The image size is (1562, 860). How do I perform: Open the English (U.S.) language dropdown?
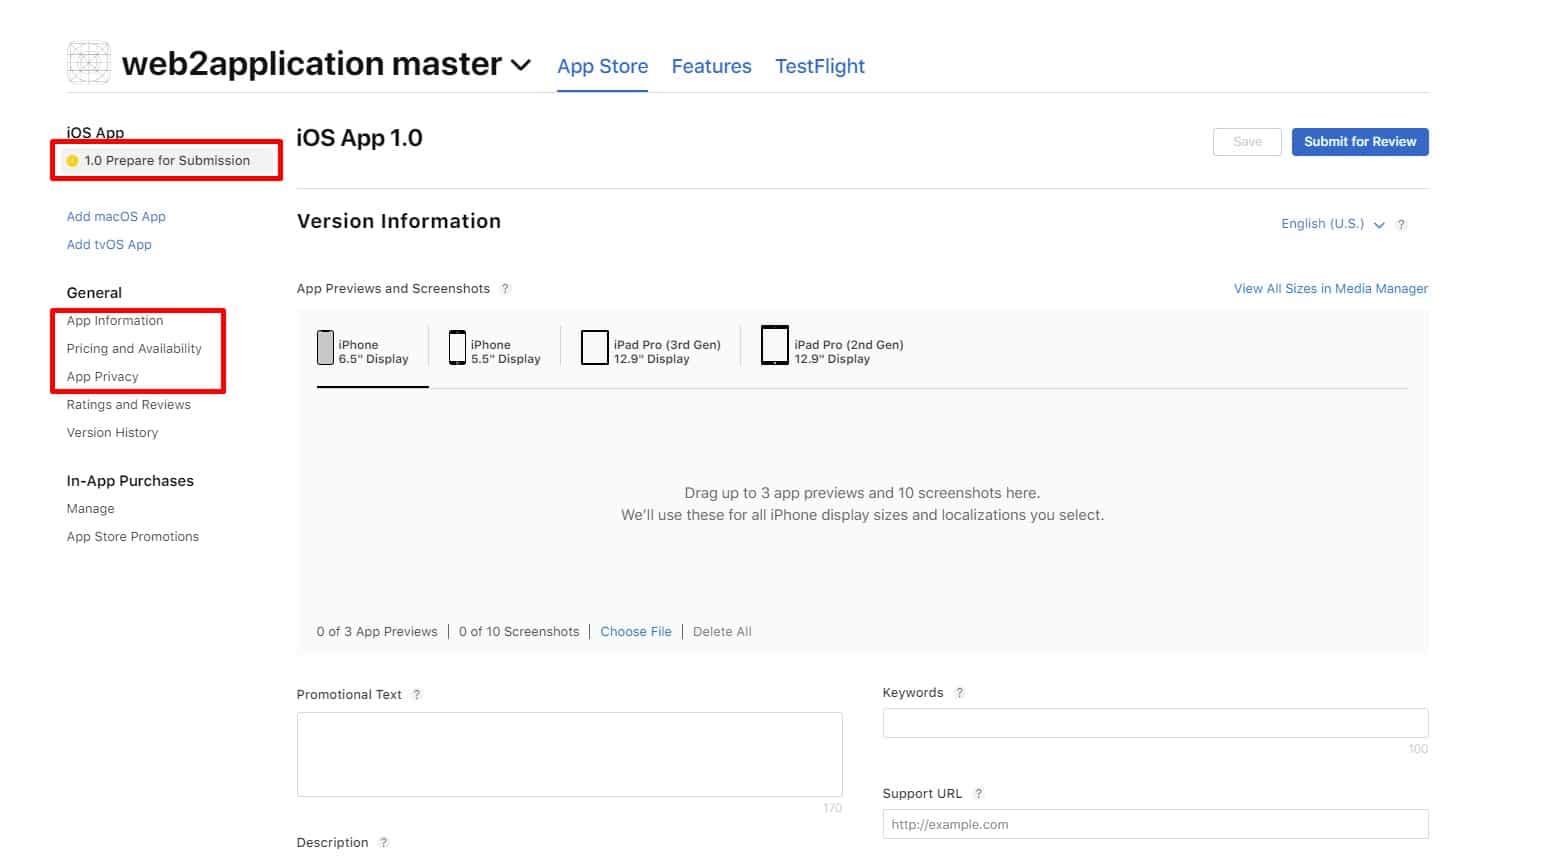[1331, 224]
